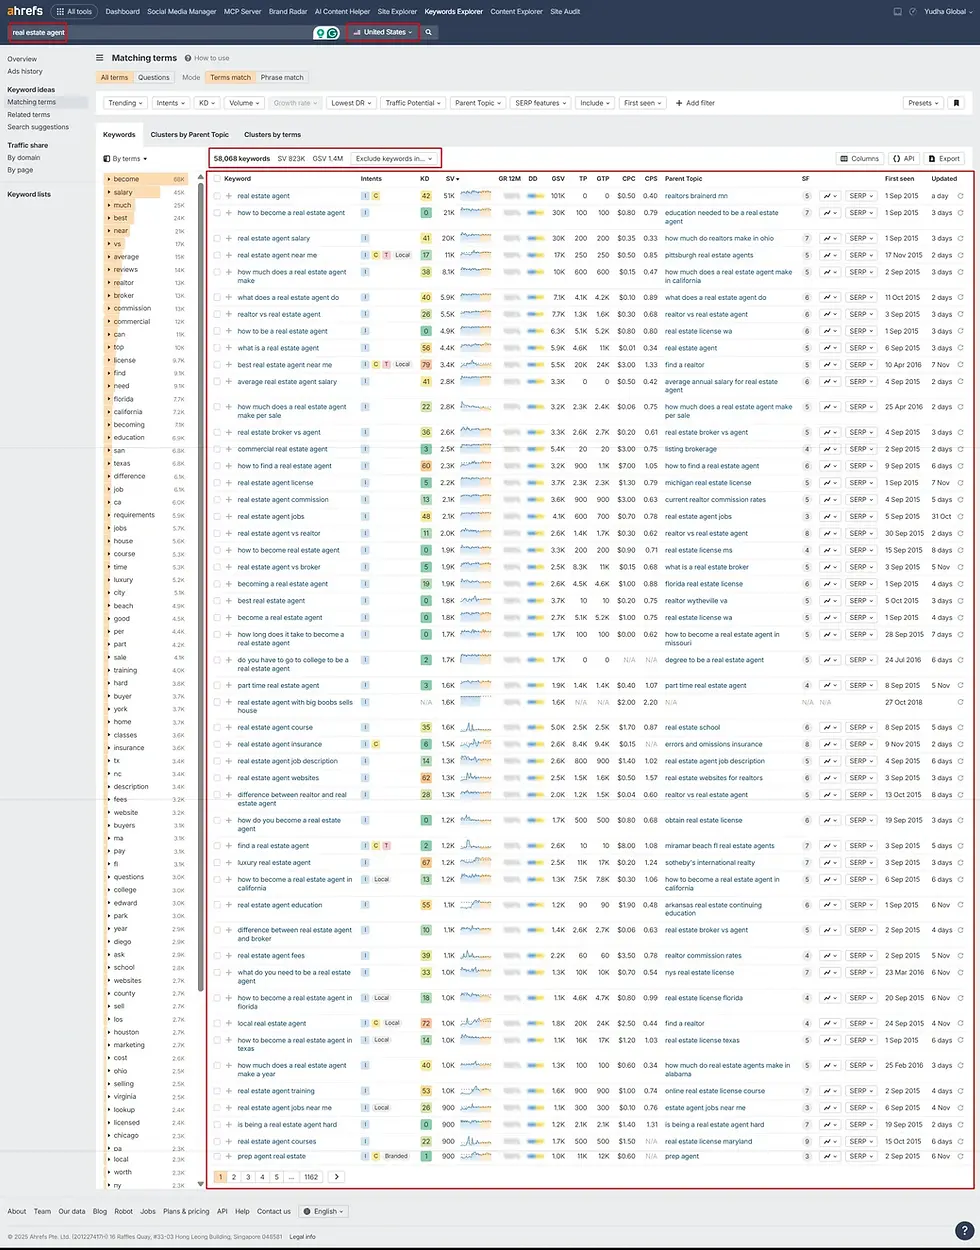Select the checkbox for 'real estate agent course'
This screenshot has width=980, height=1250.
click(217, 727)
